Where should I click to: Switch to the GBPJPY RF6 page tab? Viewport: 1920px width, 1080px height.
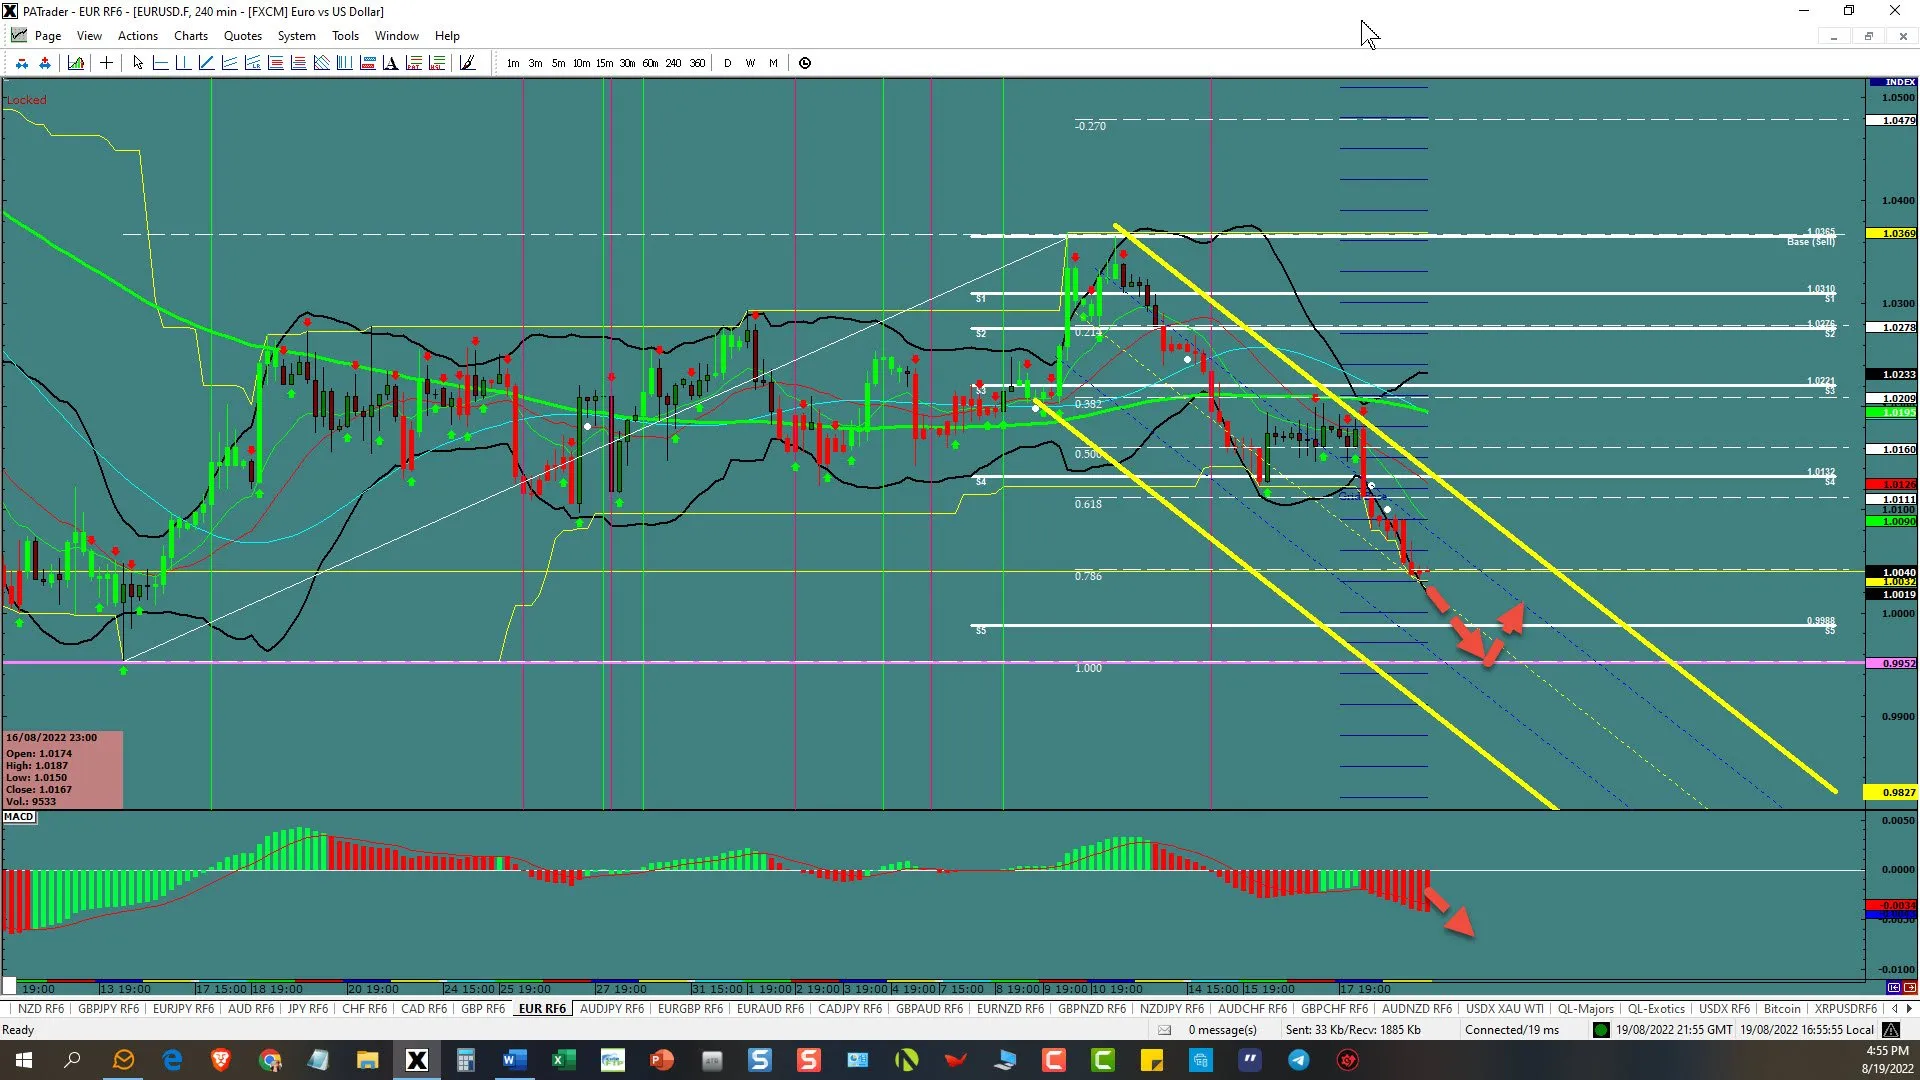coord(109,1009)
